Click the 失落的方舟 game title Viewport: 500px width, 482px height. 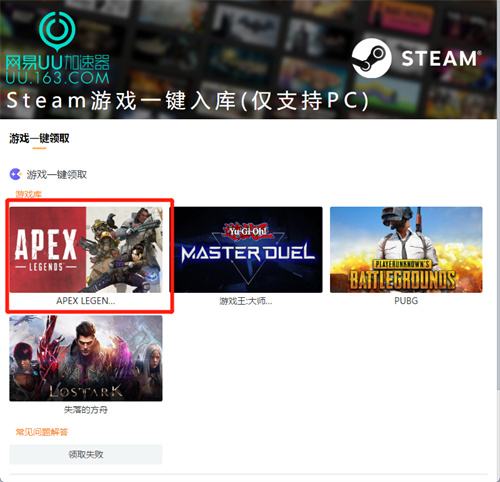(86, 410)
